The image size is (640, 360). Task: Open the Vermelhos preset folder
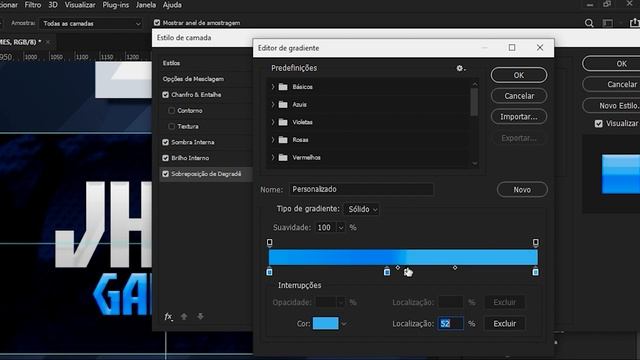click(307, 157)
